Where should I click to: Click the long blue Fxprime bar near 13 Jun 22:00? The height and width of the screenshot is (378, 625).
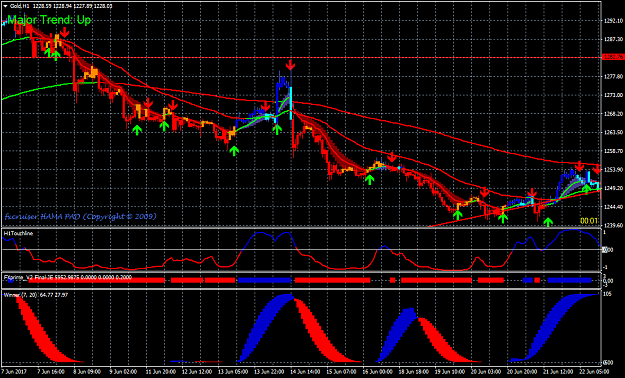tap(265, 280)
